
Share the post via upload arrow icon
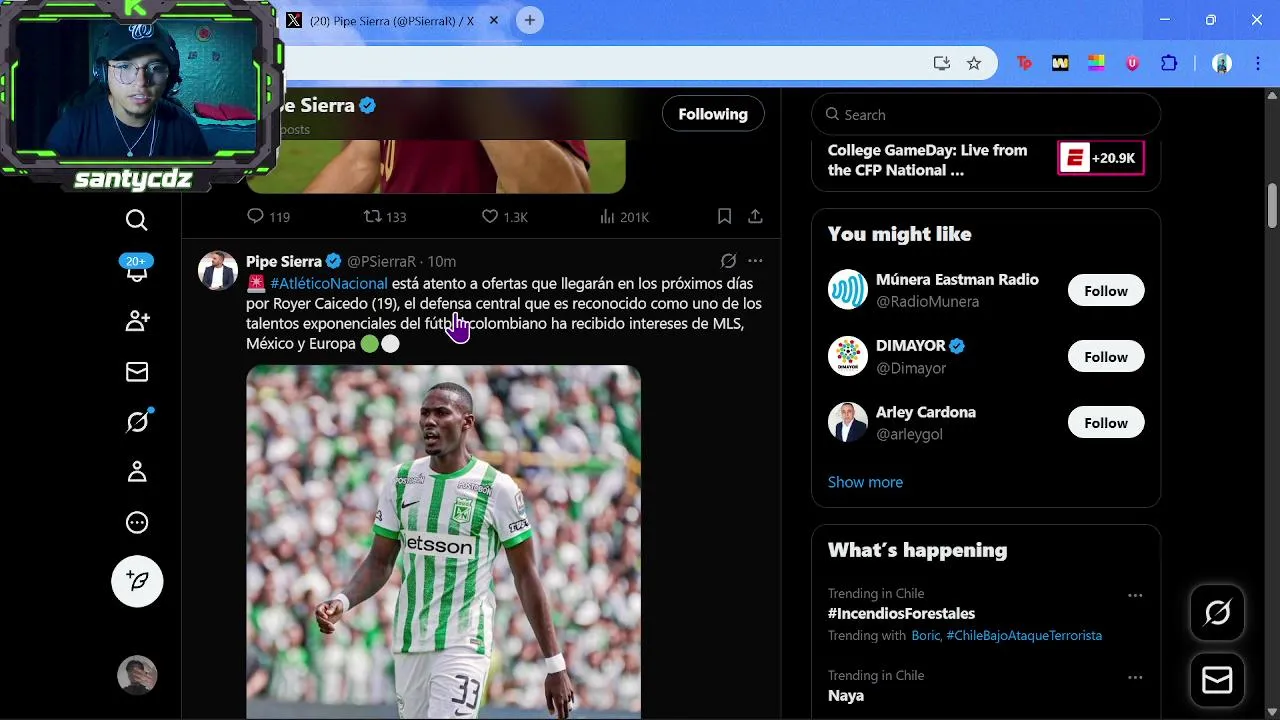point(755,216)
